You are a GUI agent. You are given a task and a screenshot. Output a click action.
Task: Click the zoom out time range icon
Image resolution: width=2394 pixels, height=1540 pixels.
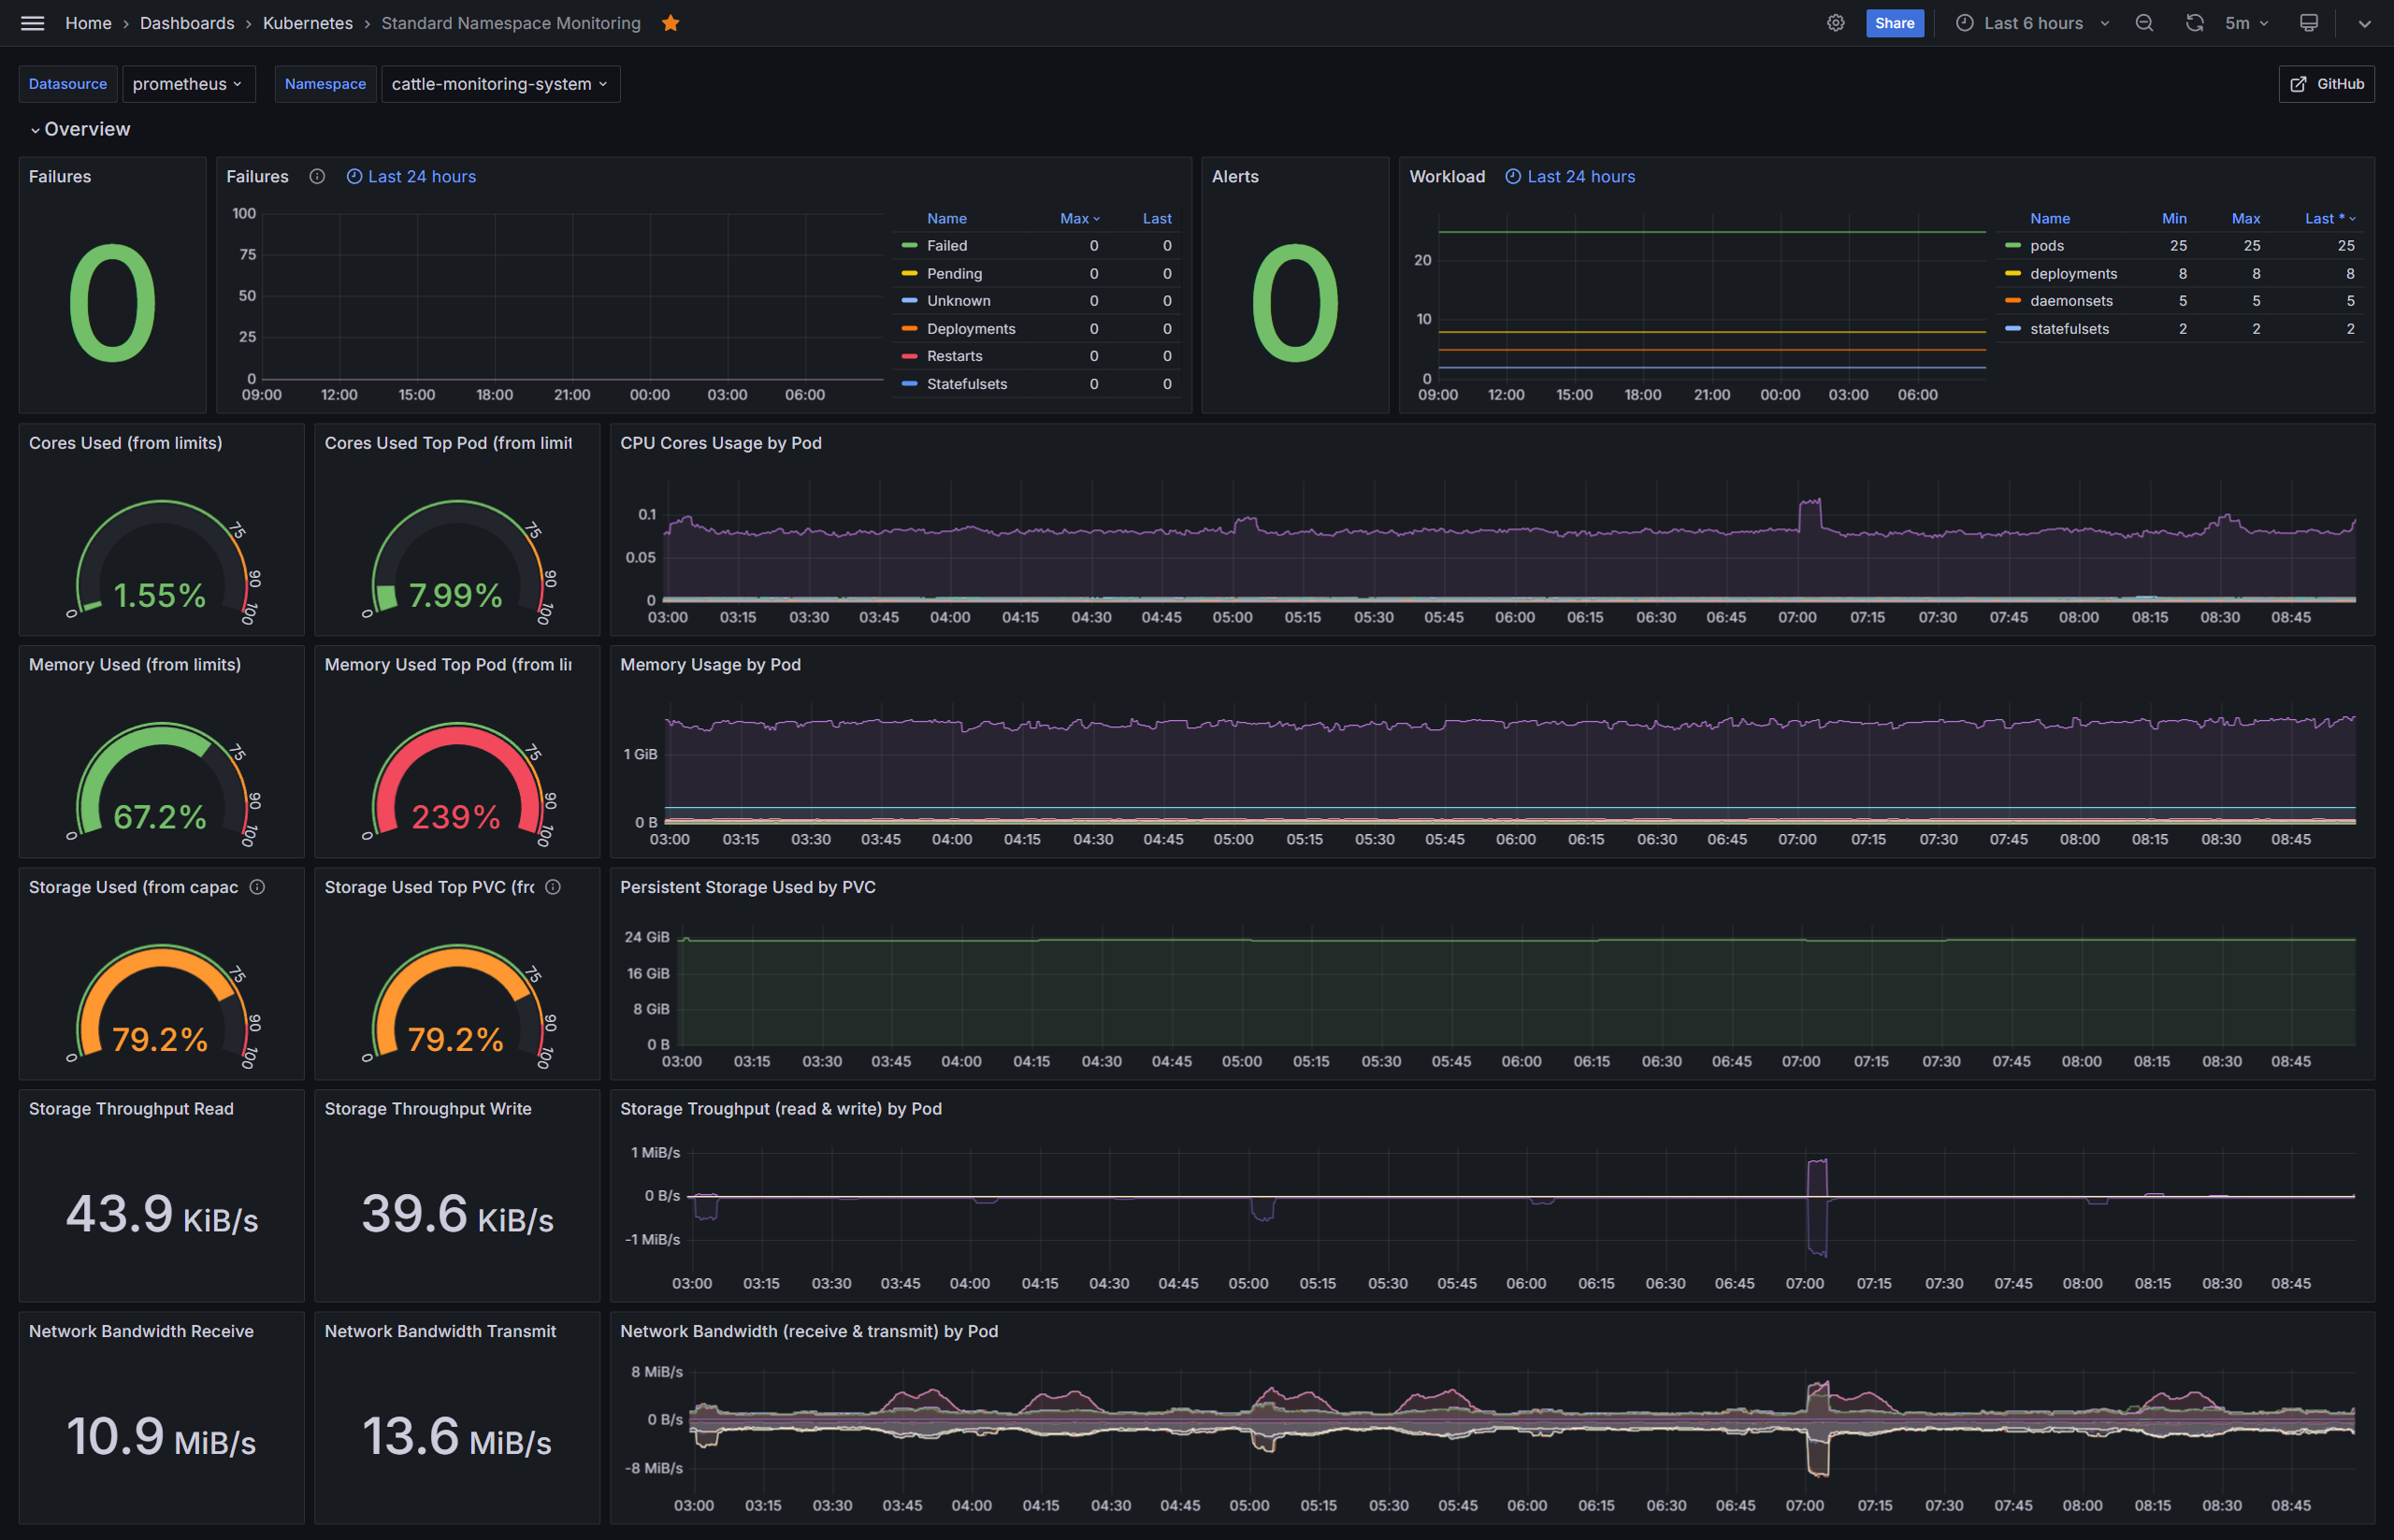point(2144,23)
